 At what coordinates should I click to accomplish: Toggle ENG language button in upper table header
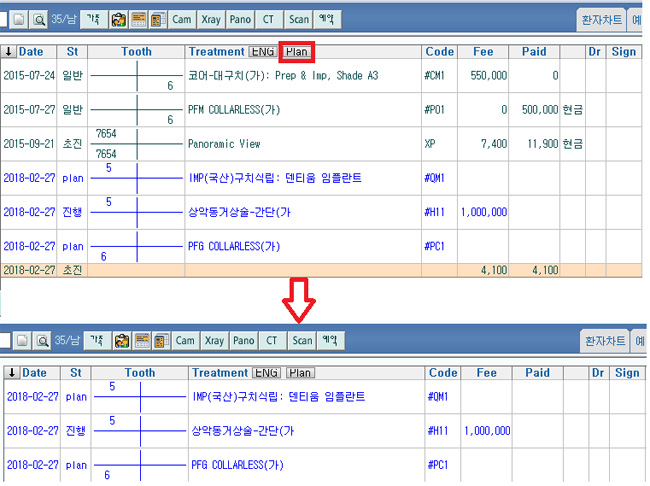tap(264, 51)
